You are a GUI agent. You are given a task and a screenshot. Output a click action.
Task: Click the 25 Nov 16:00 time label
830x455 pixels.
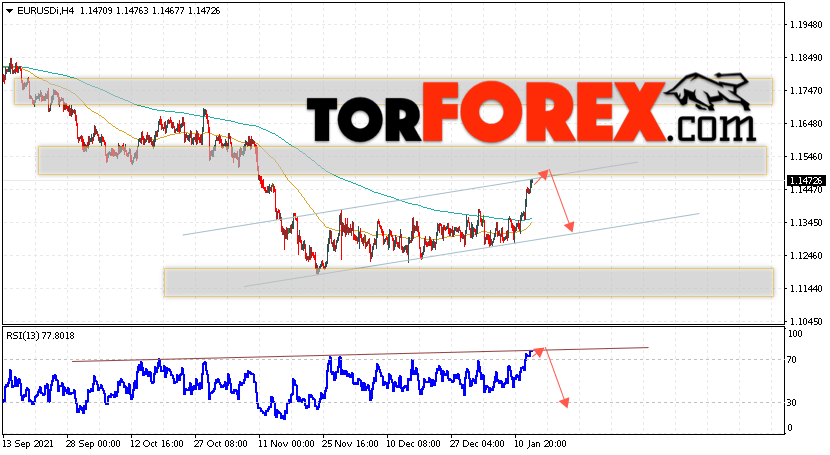pos(350,443)
